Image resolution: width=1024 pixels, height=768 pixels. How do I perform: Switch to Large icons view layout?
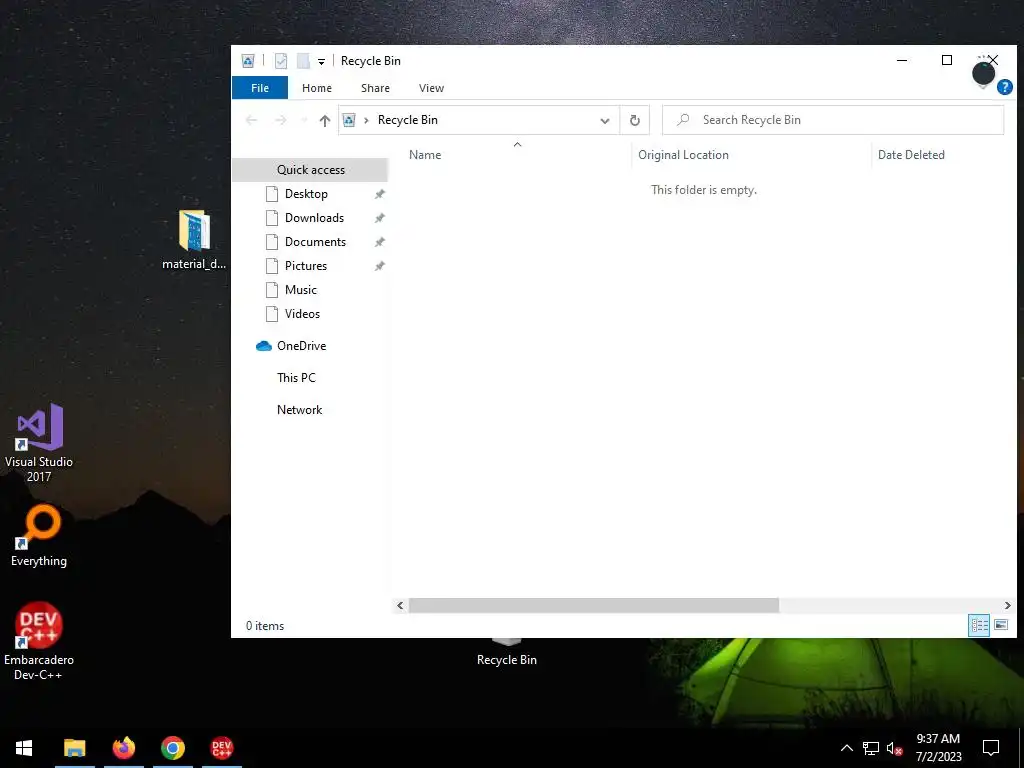[1001, 626]
